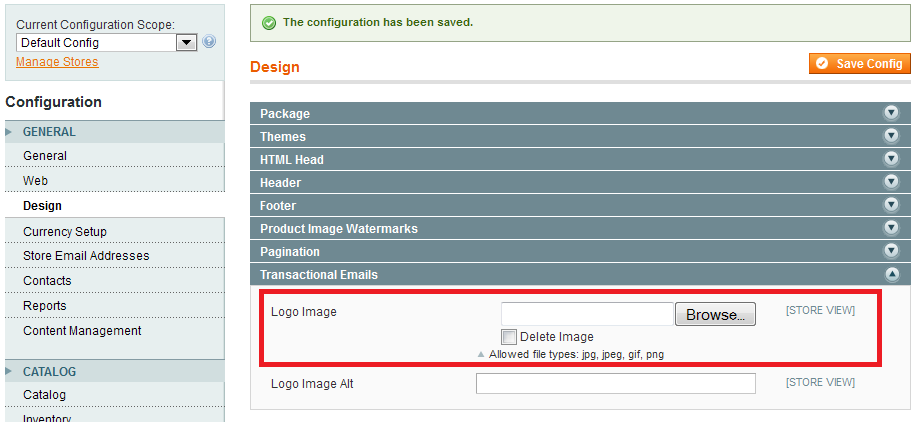Expand the Header section arrow icon

891,182
